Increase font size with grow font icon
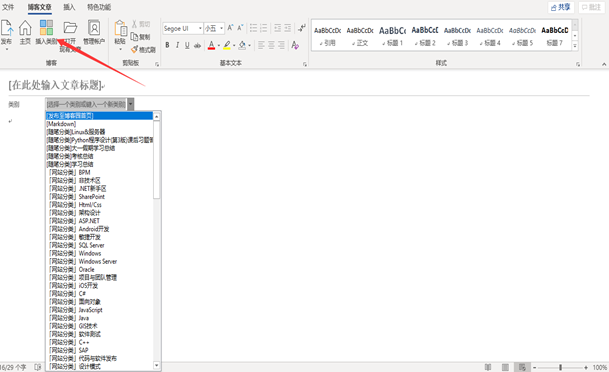609x372 pixels. [230, 28]
